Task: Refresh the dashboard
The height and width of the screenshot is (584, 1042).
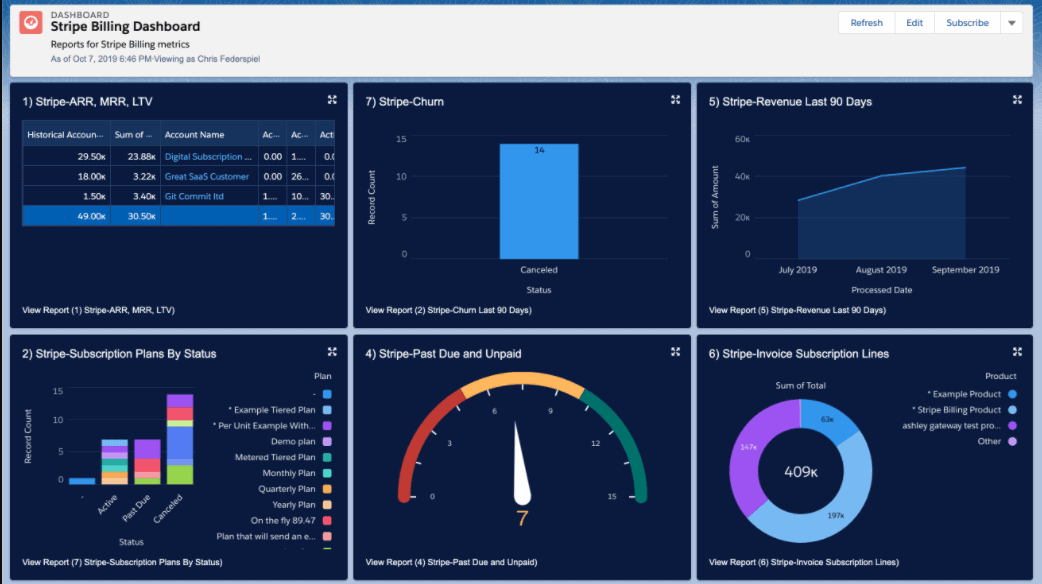Action: pyautogui.click(x=867, y=23)
